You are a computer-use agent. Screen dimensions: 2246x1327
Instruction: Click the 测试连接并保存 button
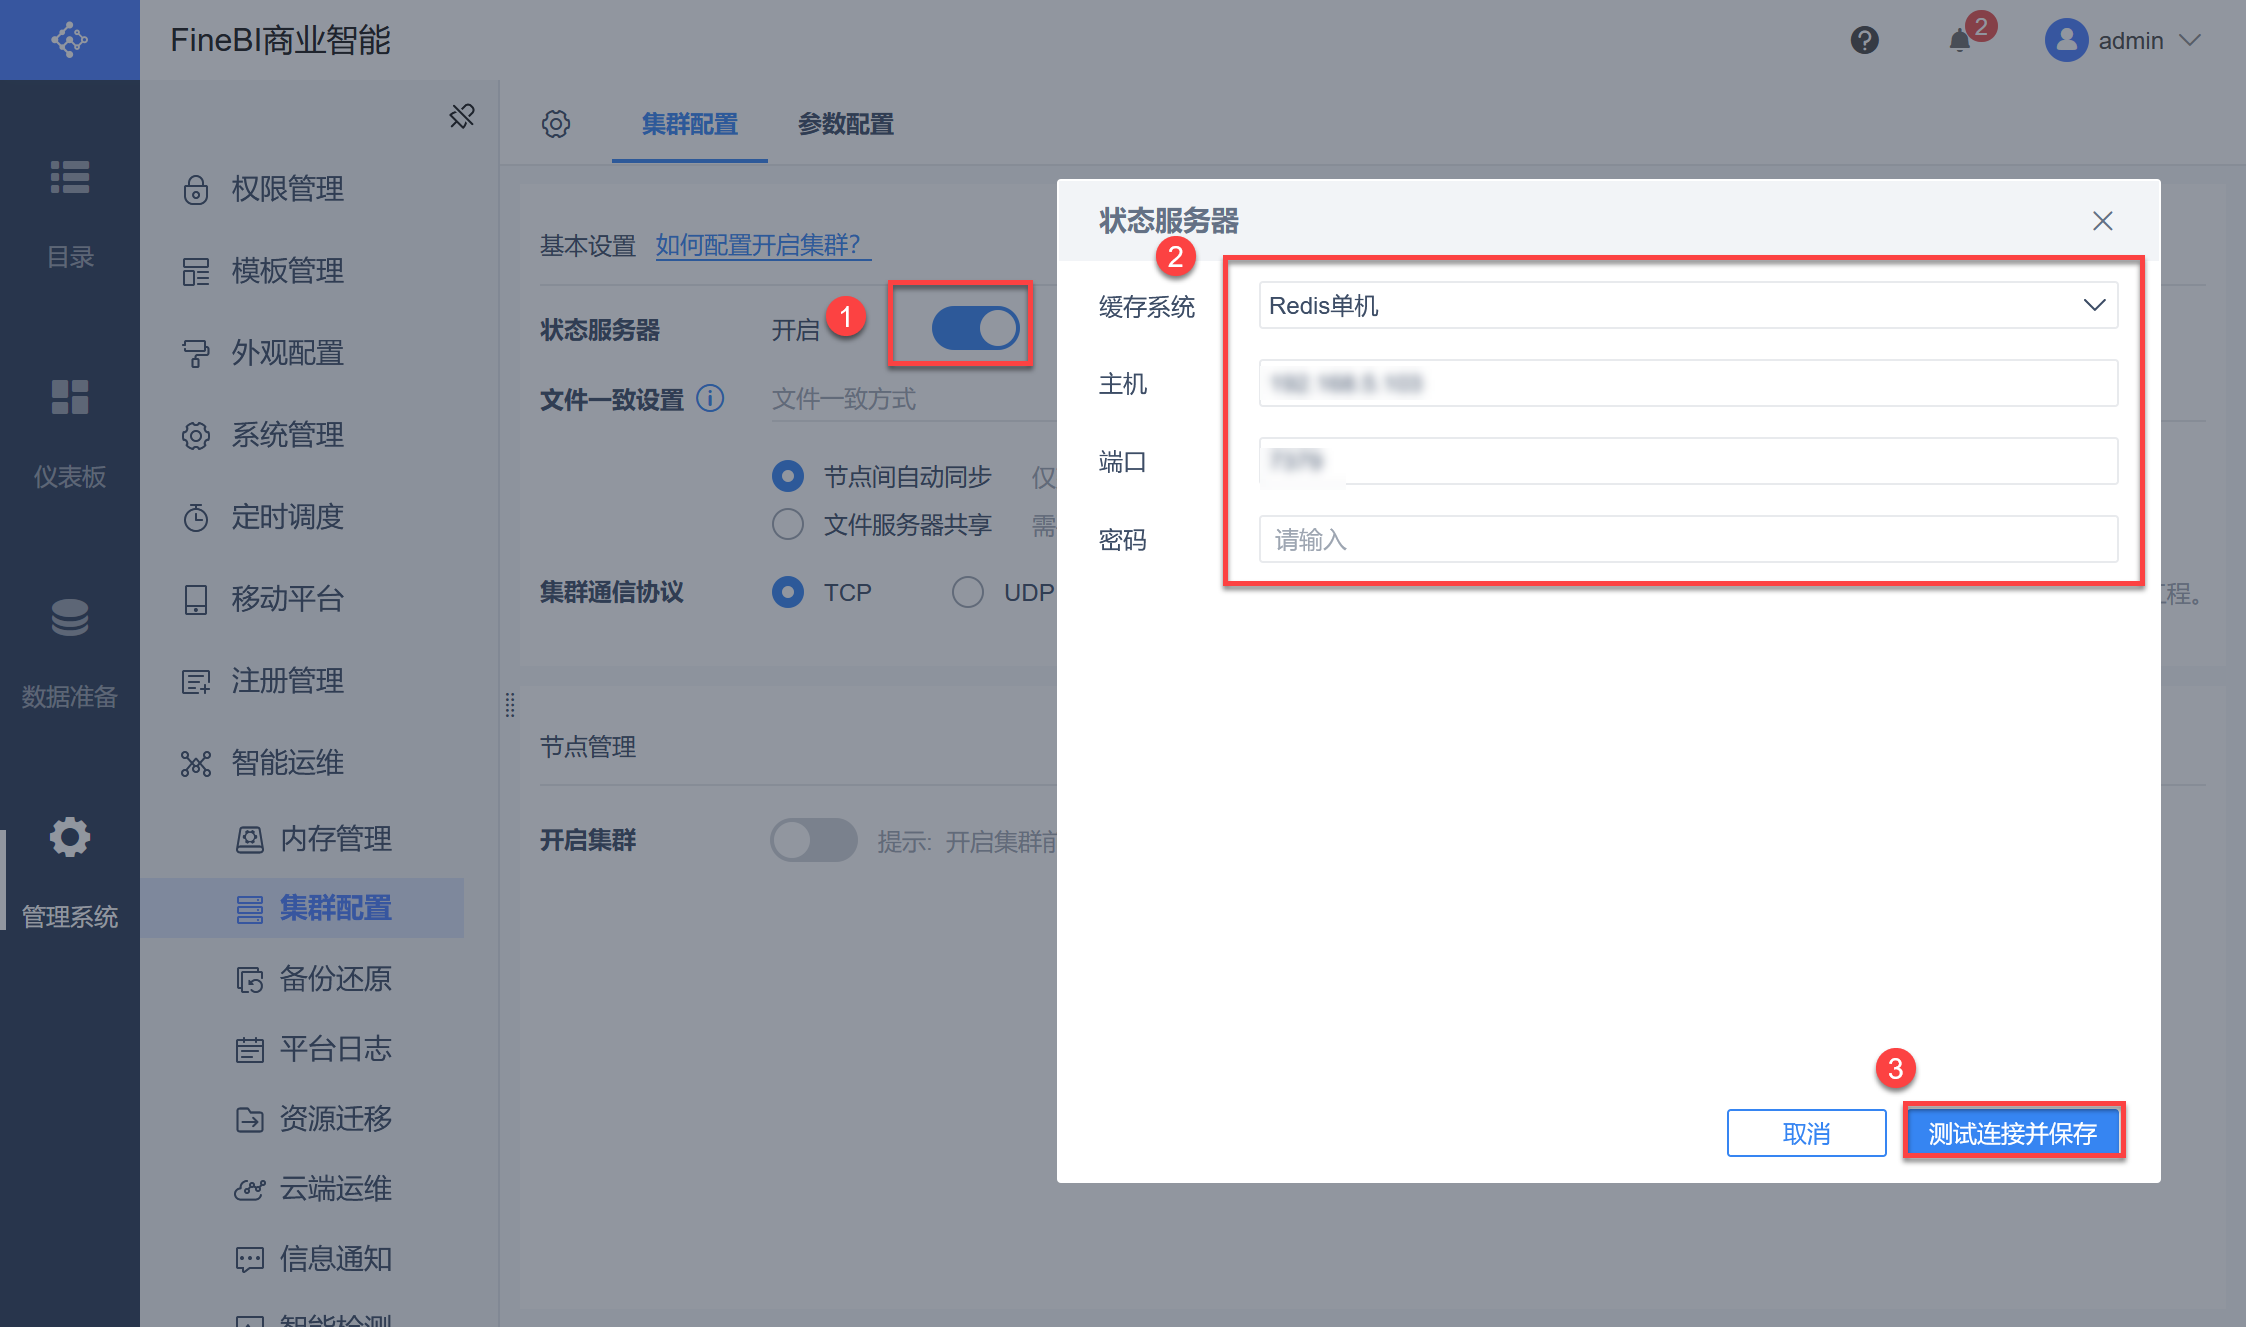[x=2013, y=1133]
